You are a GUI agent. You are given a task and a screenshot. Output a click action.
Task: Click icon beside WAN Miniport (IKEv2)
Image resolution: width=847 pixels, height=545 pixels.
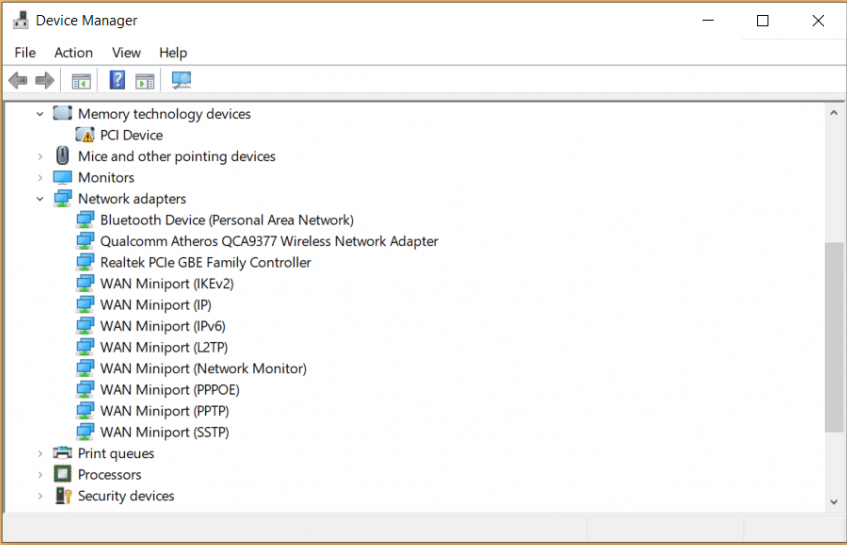(85, 283)
